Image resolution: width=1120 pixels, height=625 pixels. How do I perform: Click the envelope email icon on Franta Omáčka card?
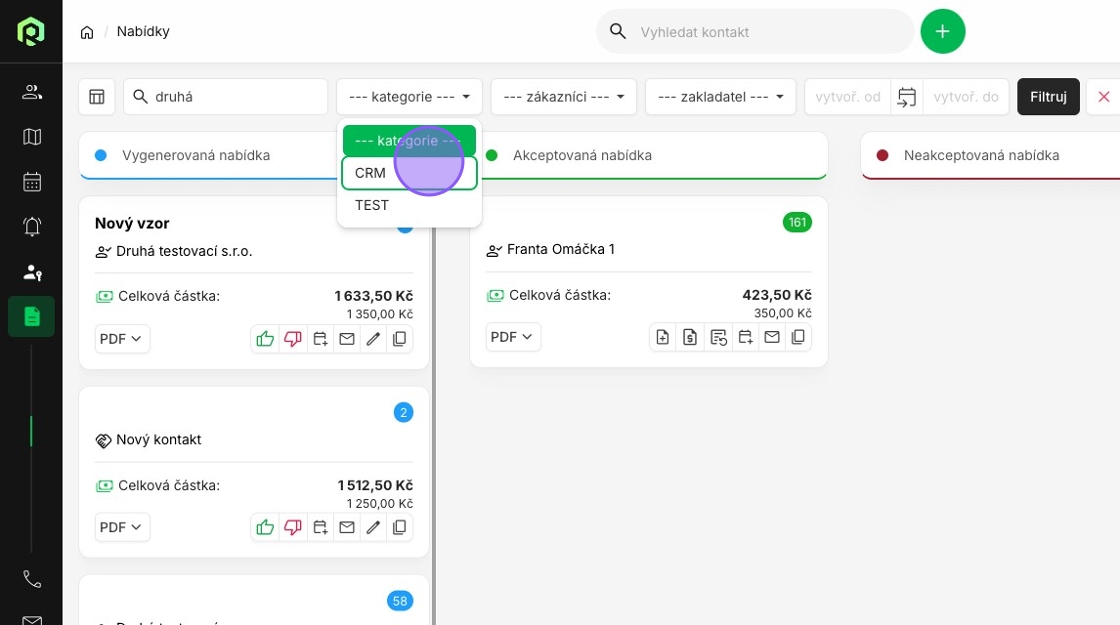coord(772,337)
